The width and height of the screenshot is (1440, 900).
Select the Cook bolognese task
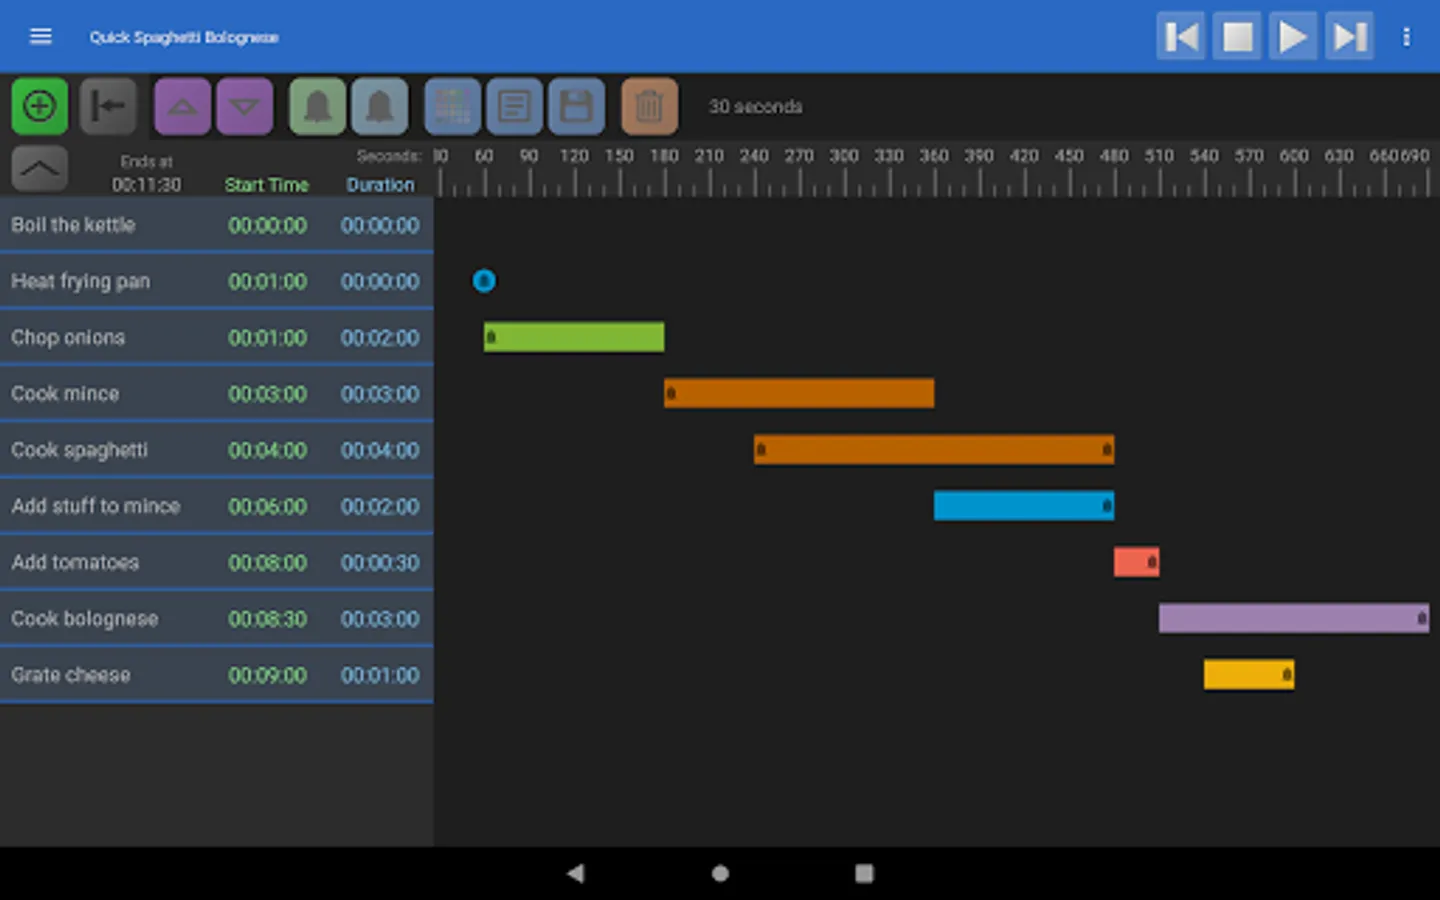216,619
